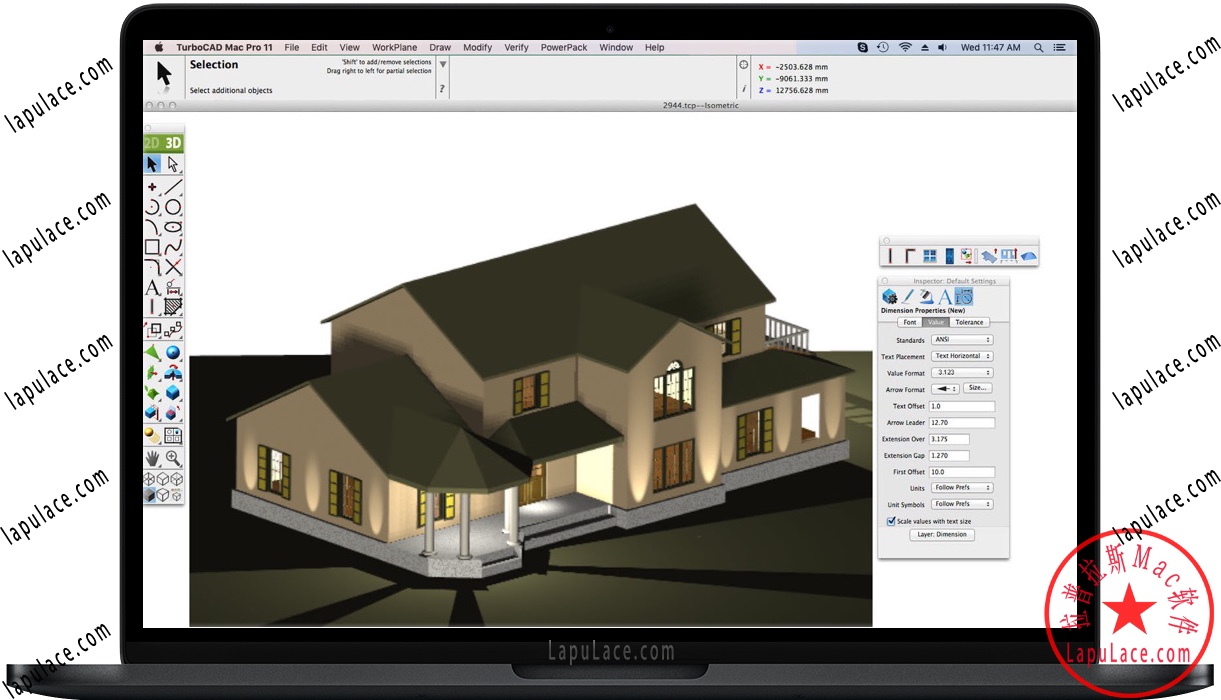Select the Window tool in the architecture palette
Screen dimensions: 1221x700
coord(929,254)
